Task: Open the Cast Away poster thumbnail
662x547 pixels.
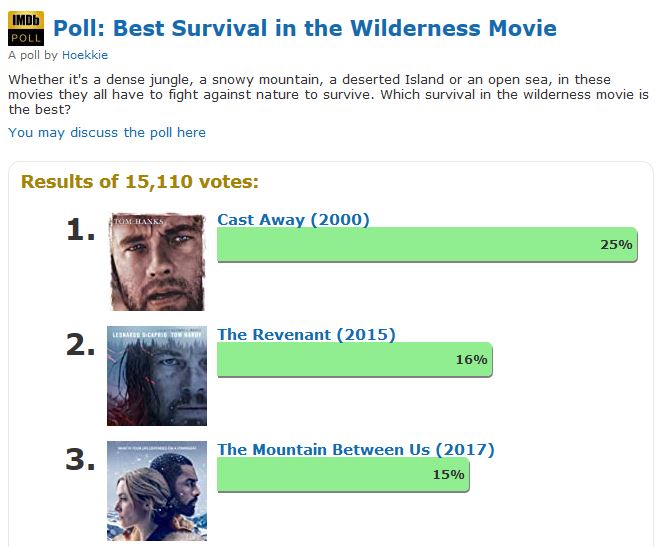Action: point(157,261)
